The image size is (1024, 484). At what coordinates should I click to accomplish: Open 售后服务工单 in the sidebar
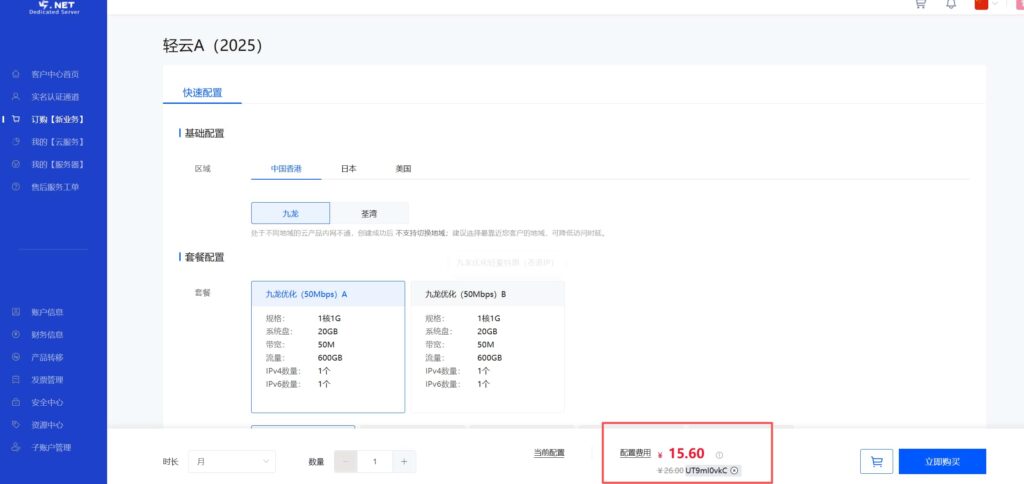(54, 187)
